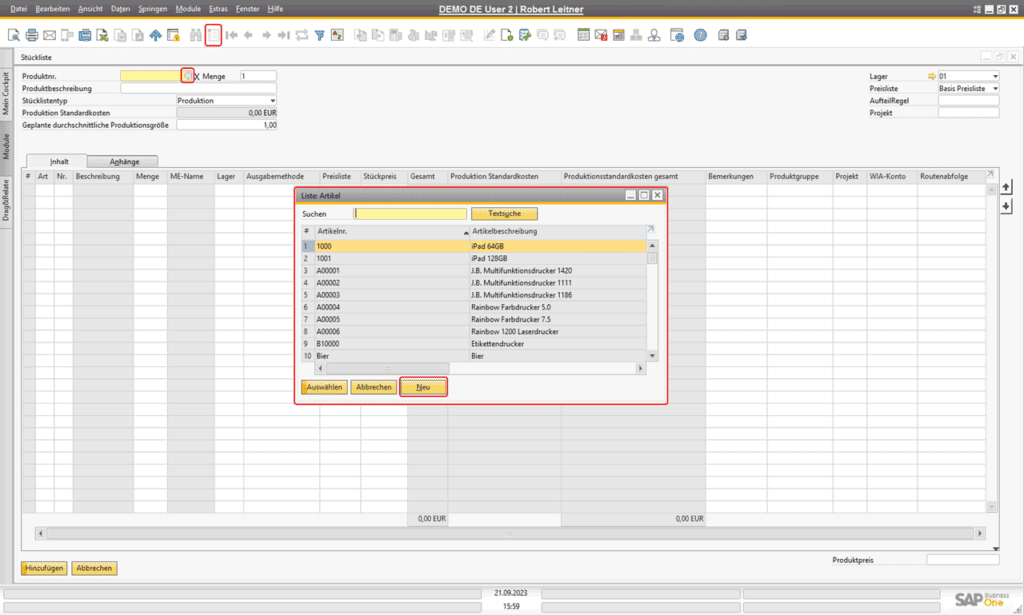Click the binoculars Find icon

[196, 35]
